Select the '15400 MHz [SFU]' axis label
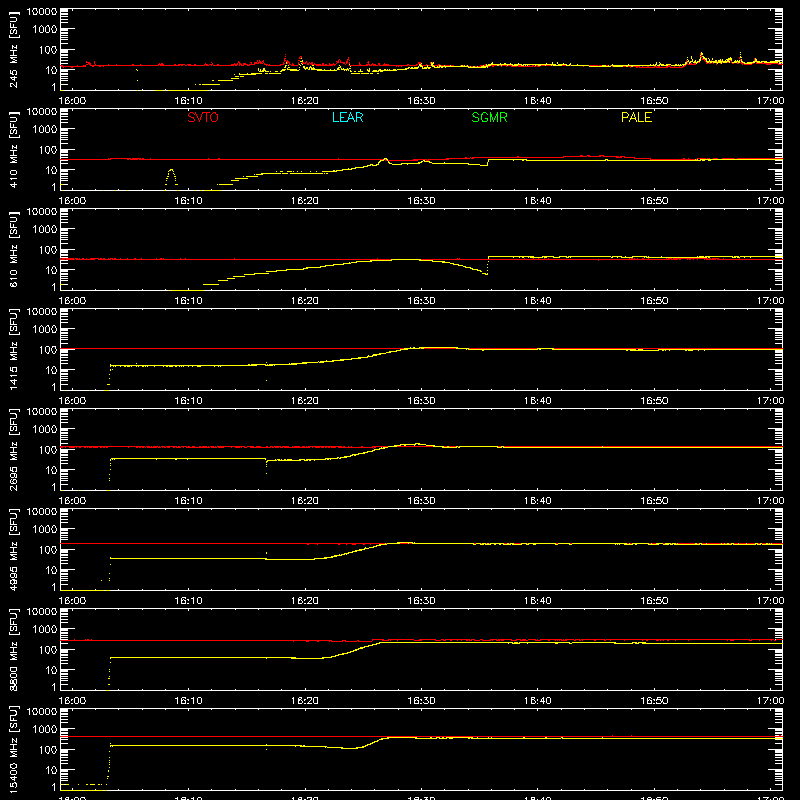The image size is (800, 800). pyautogui.click(x=14, y=749)
